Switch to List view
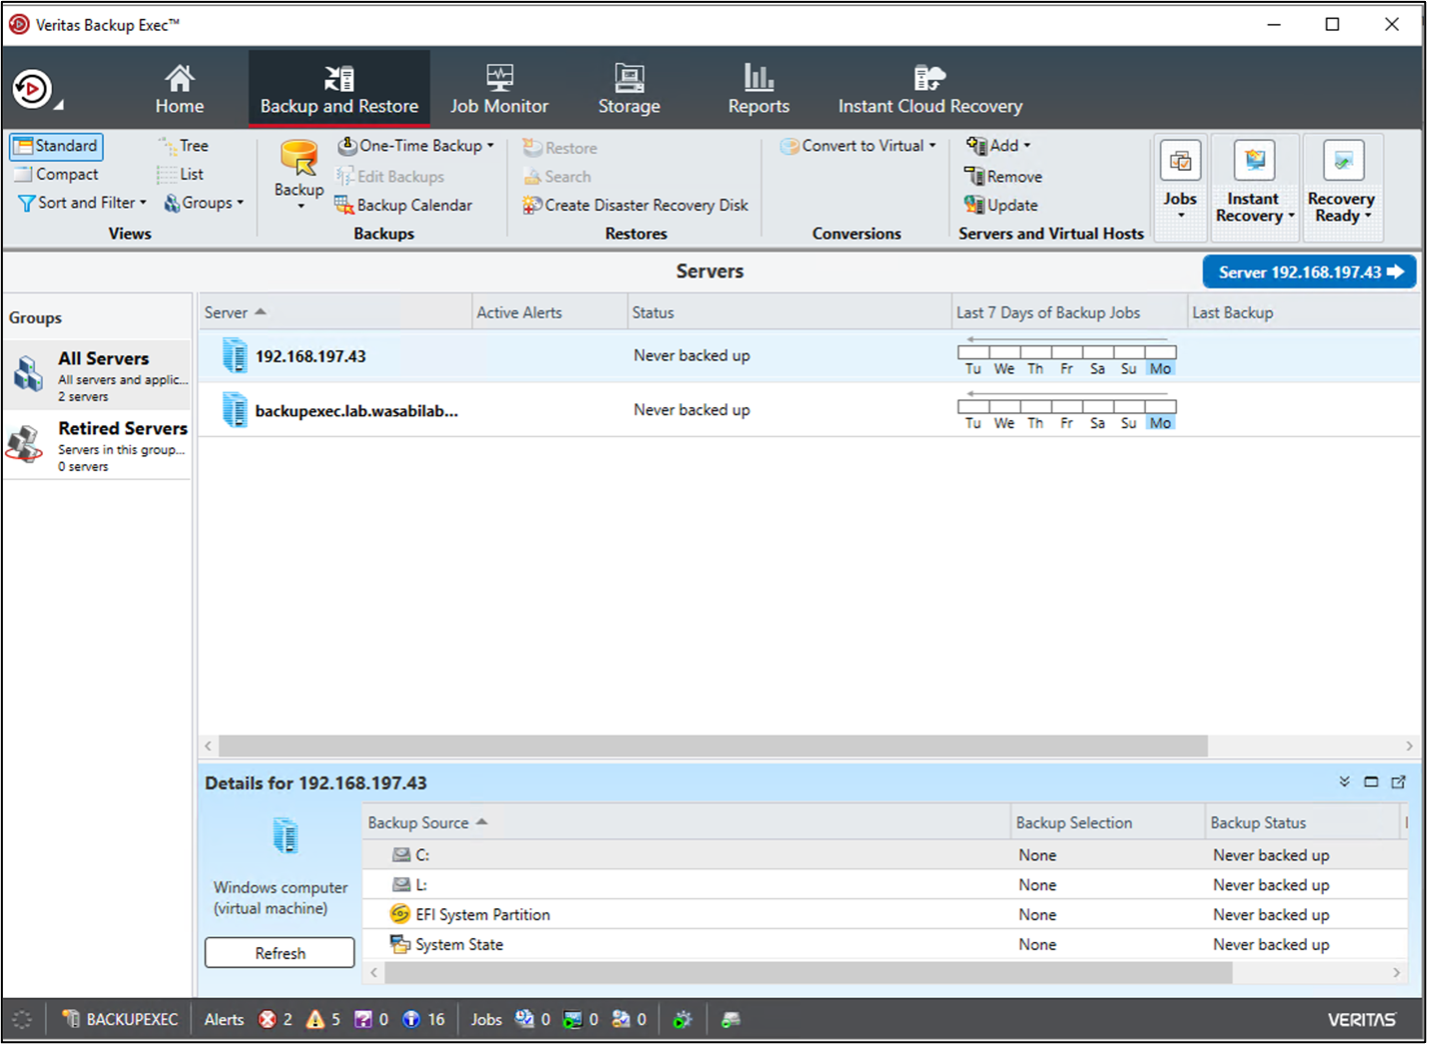This screenshot has width=1430, height=1045. point(181,174)
